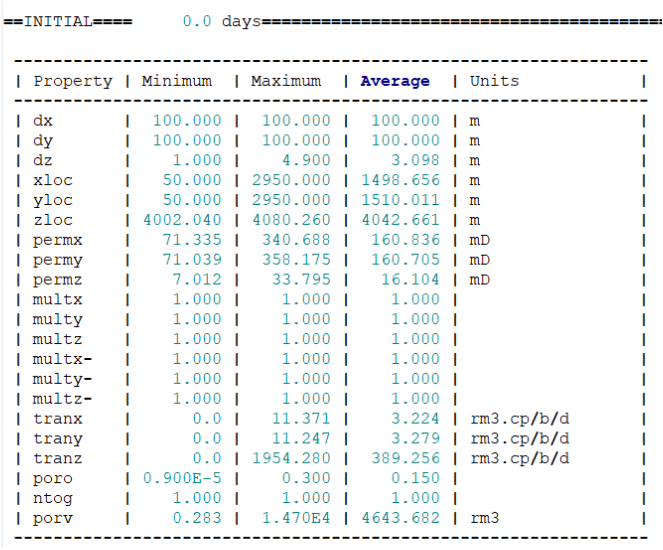This screenshot has width=663, height=550.
Task: Select the permy maximum value 358.175
Action: tap(295, 260)
